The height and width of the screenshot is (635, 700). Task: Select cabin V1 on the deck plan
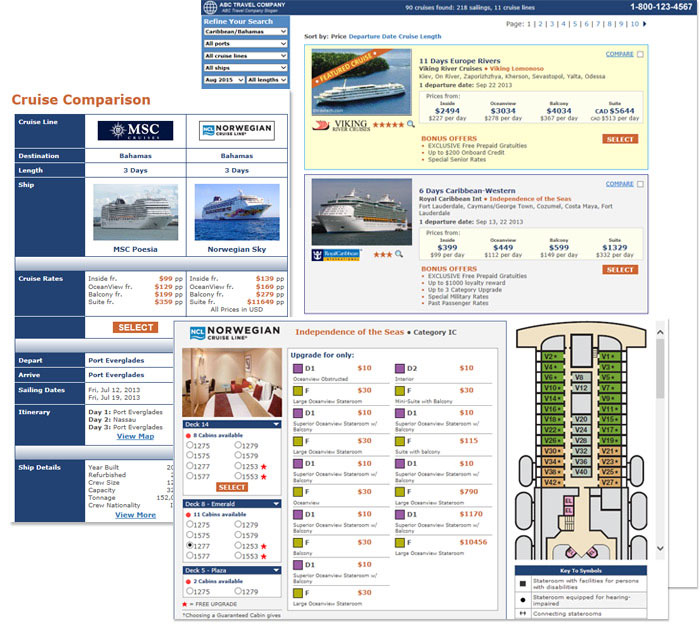click(608, 356)
